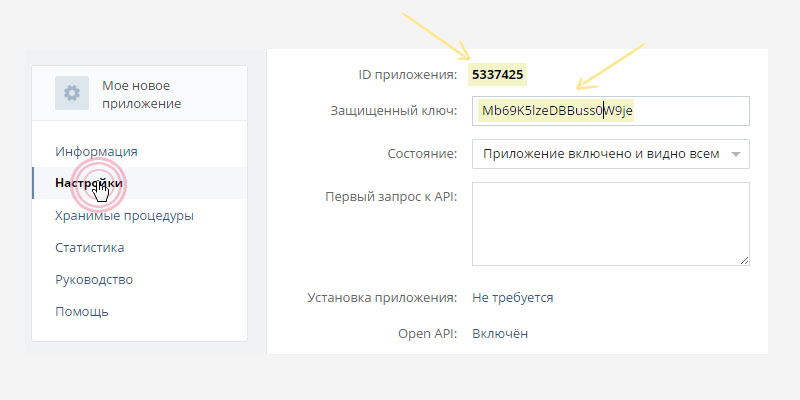Click the "Защищенный ключ:" label

393,110
